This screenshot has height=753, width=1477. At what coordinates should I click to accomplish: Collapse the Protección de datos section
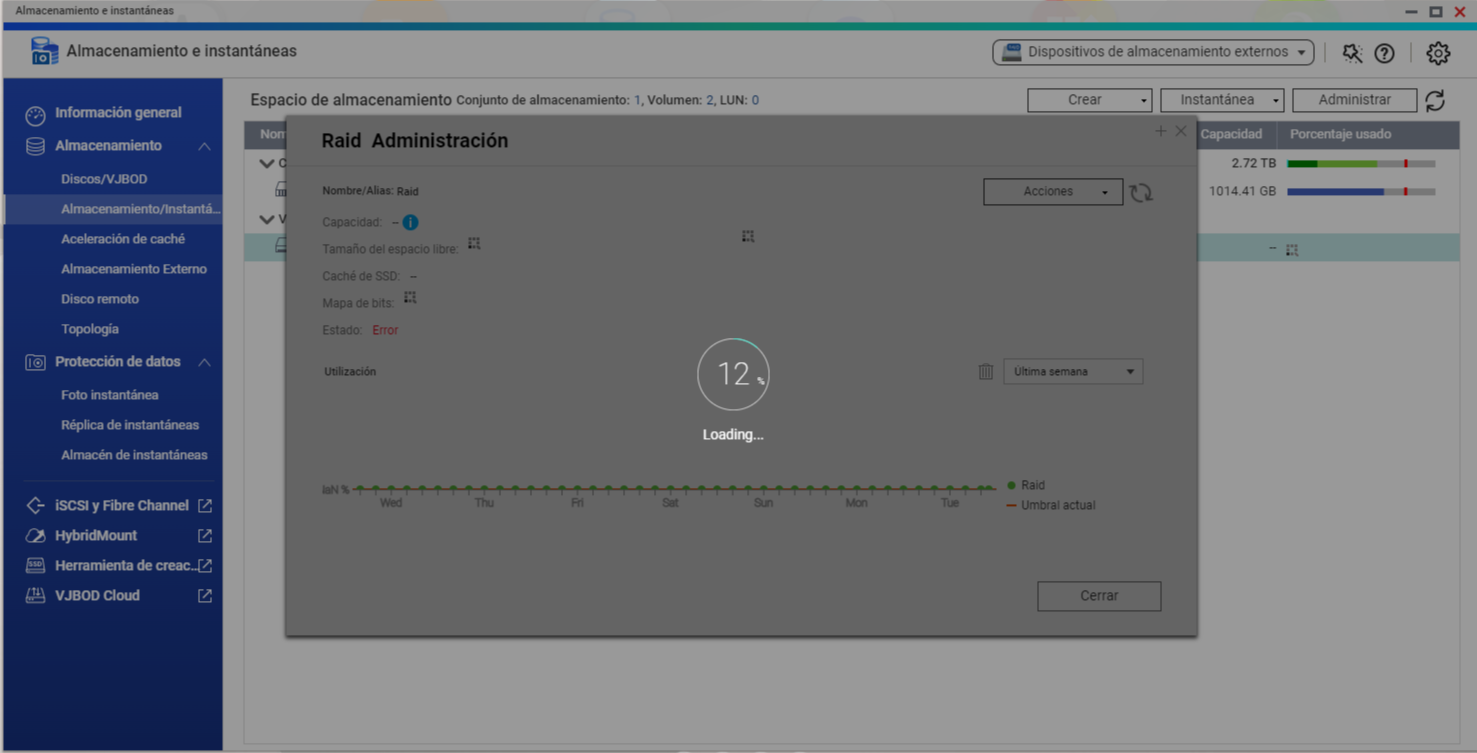[x=204, y=362]
